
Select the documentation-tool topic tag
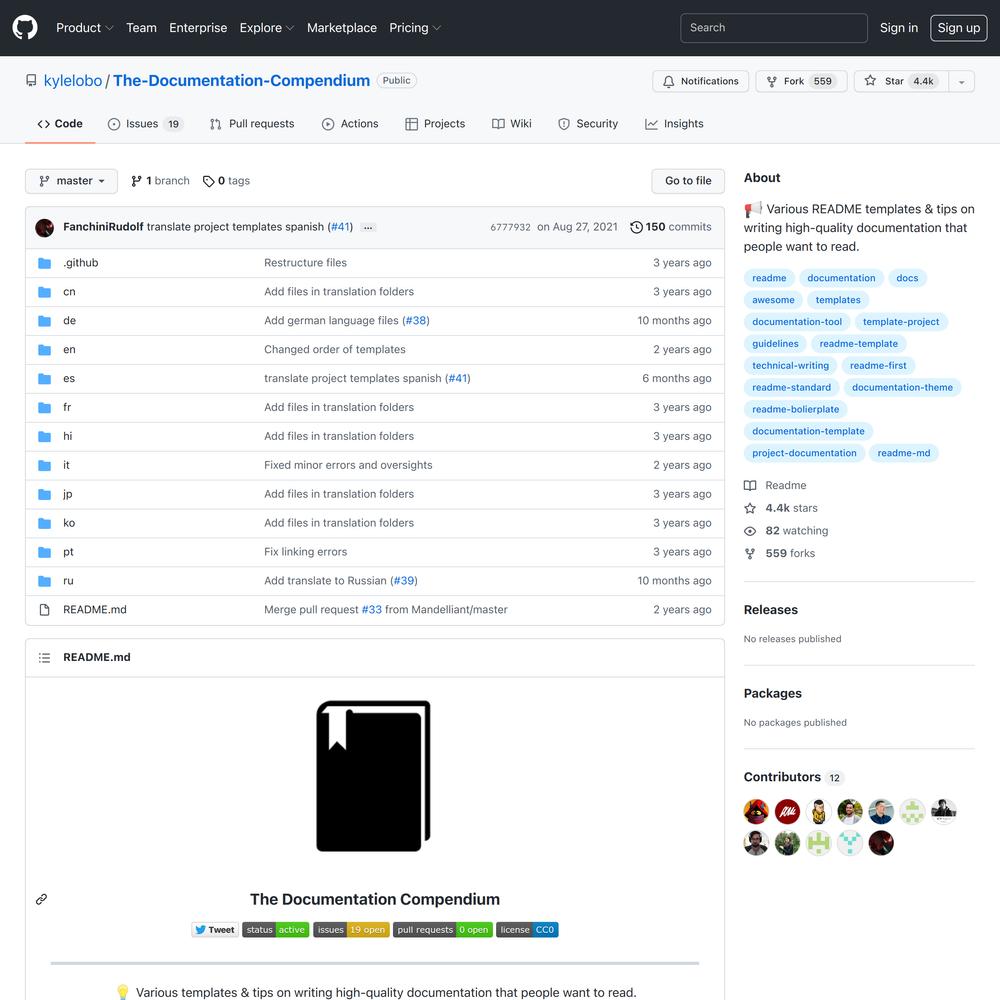797,322
